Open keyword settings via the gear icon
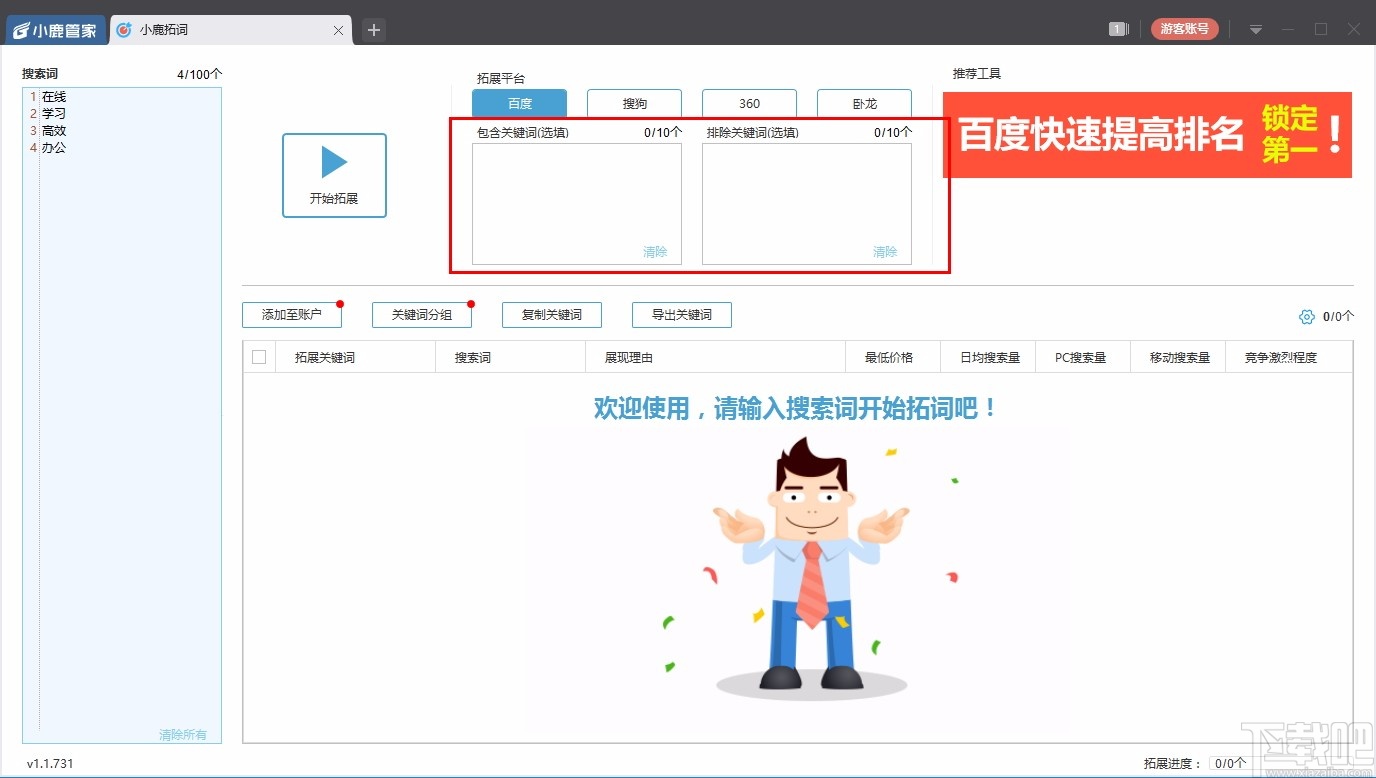The image size is (1376, 778). click(x=1306, y=316)
